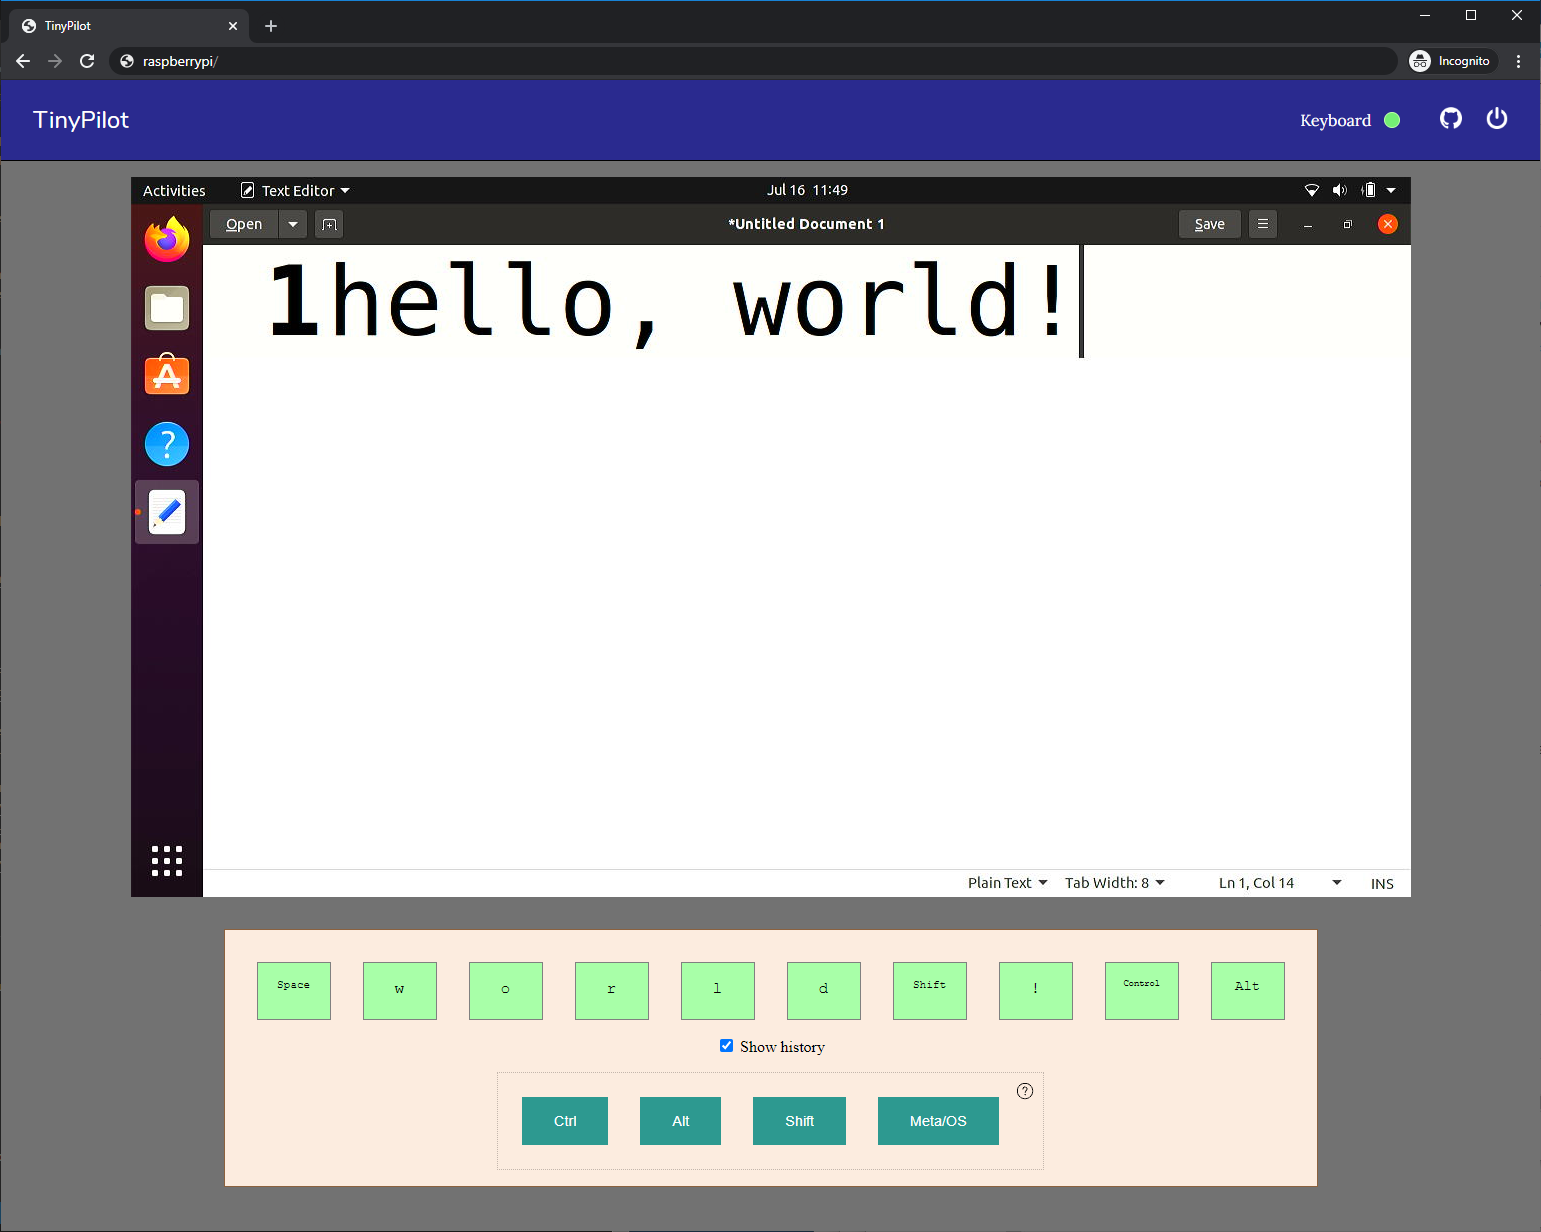Click the Show history label text
This screenshot has height=1232, width=1541.
[x=782, y=1047]
